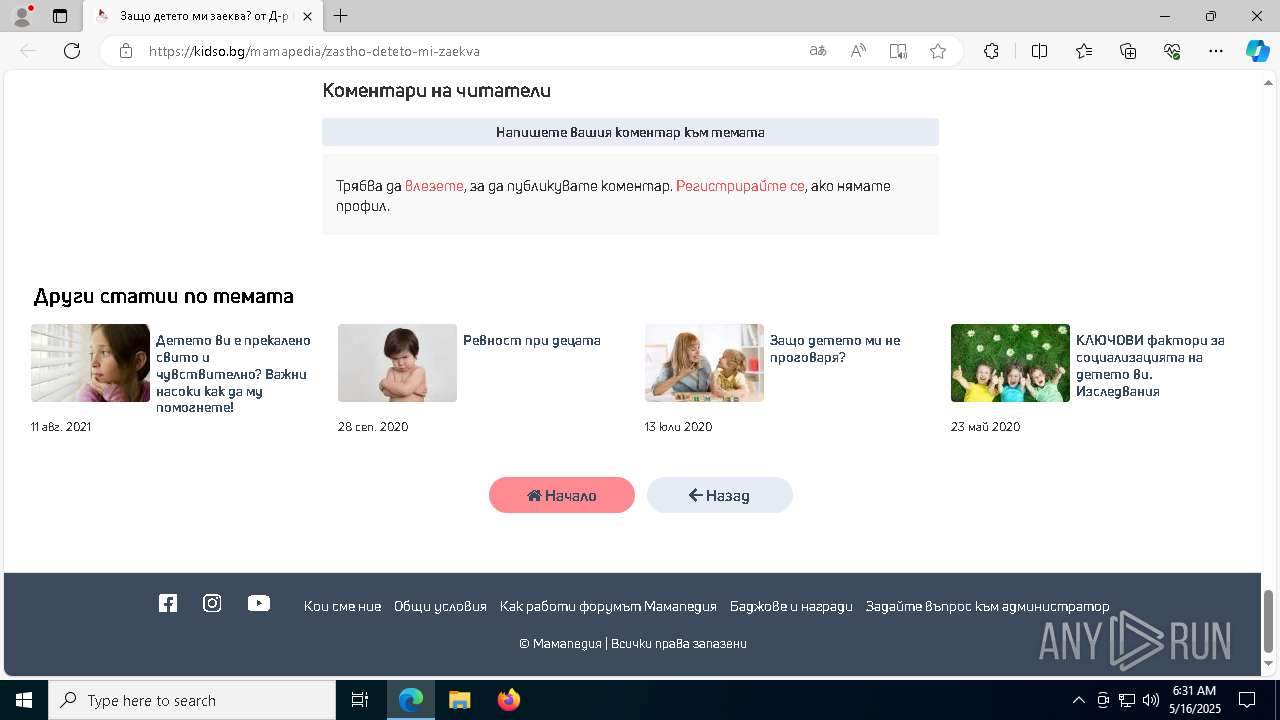Close the kidso.bg browser tab
The width and height of the screenshot is (1280, 720).
pyautogui.click(x=307, y=16)
